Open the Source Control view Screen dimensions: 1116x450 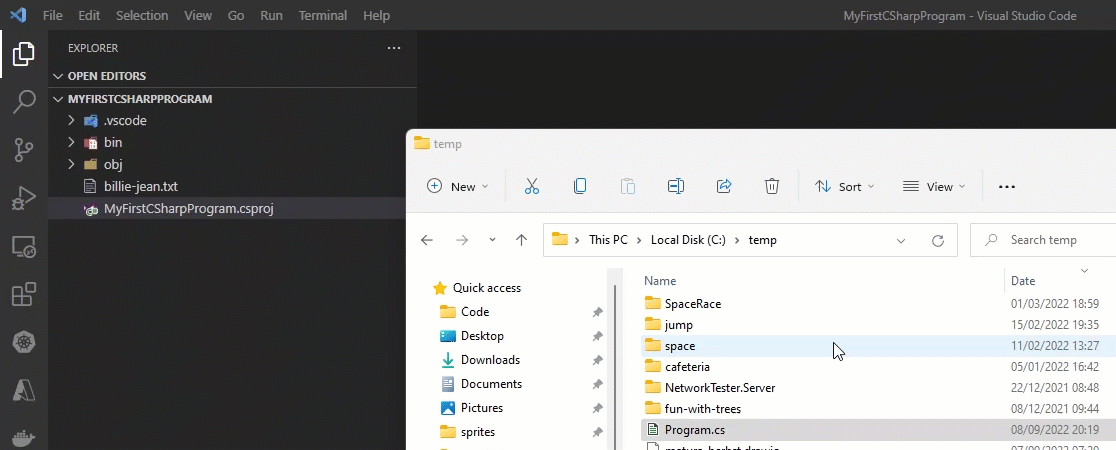[24, 150]
